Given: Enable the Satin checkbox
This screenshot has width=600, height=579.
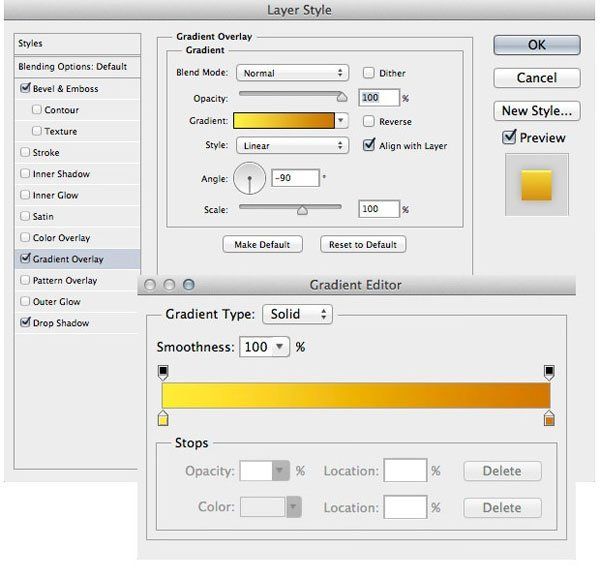Looking at the screenshot, I should [x=25, y=216].
